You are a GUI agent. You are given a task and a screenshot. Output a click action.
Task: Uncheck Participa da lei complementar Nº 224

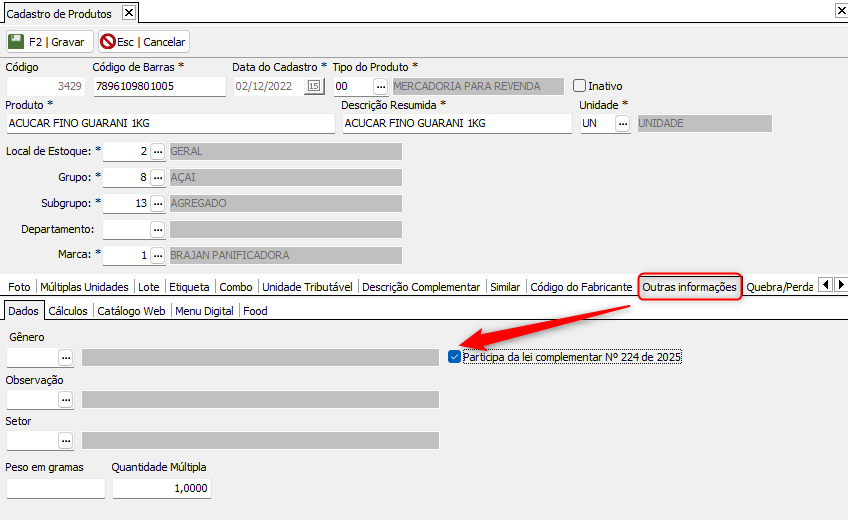click(x=455, y=357)
